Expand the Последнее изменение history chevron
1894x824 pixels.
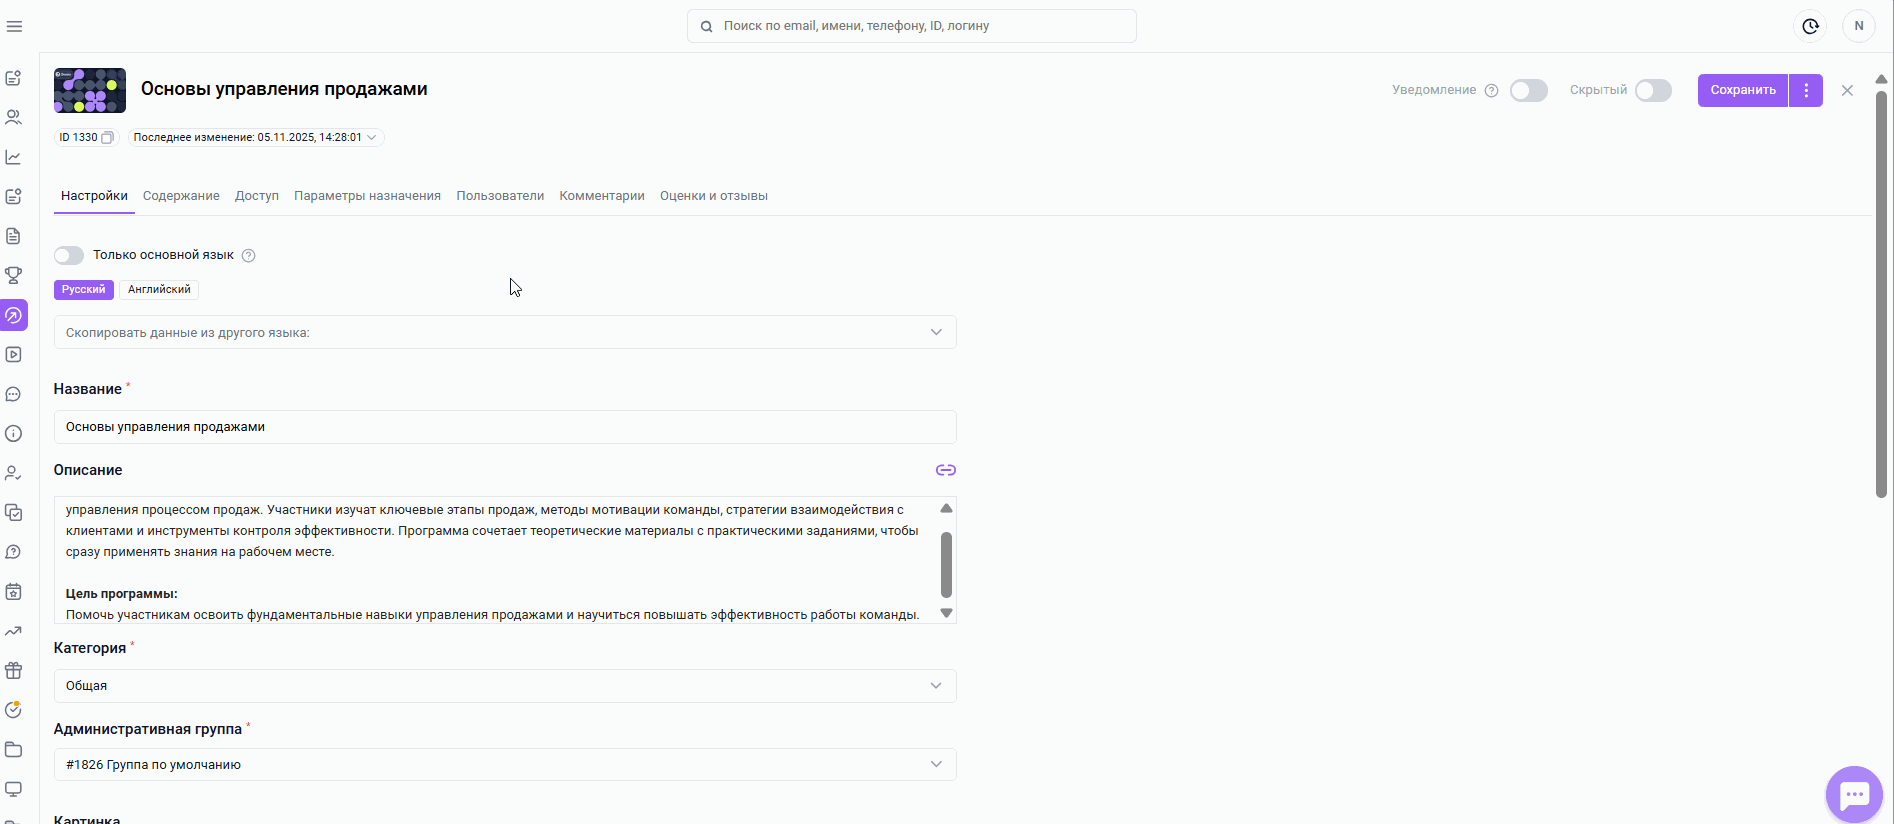372,138
